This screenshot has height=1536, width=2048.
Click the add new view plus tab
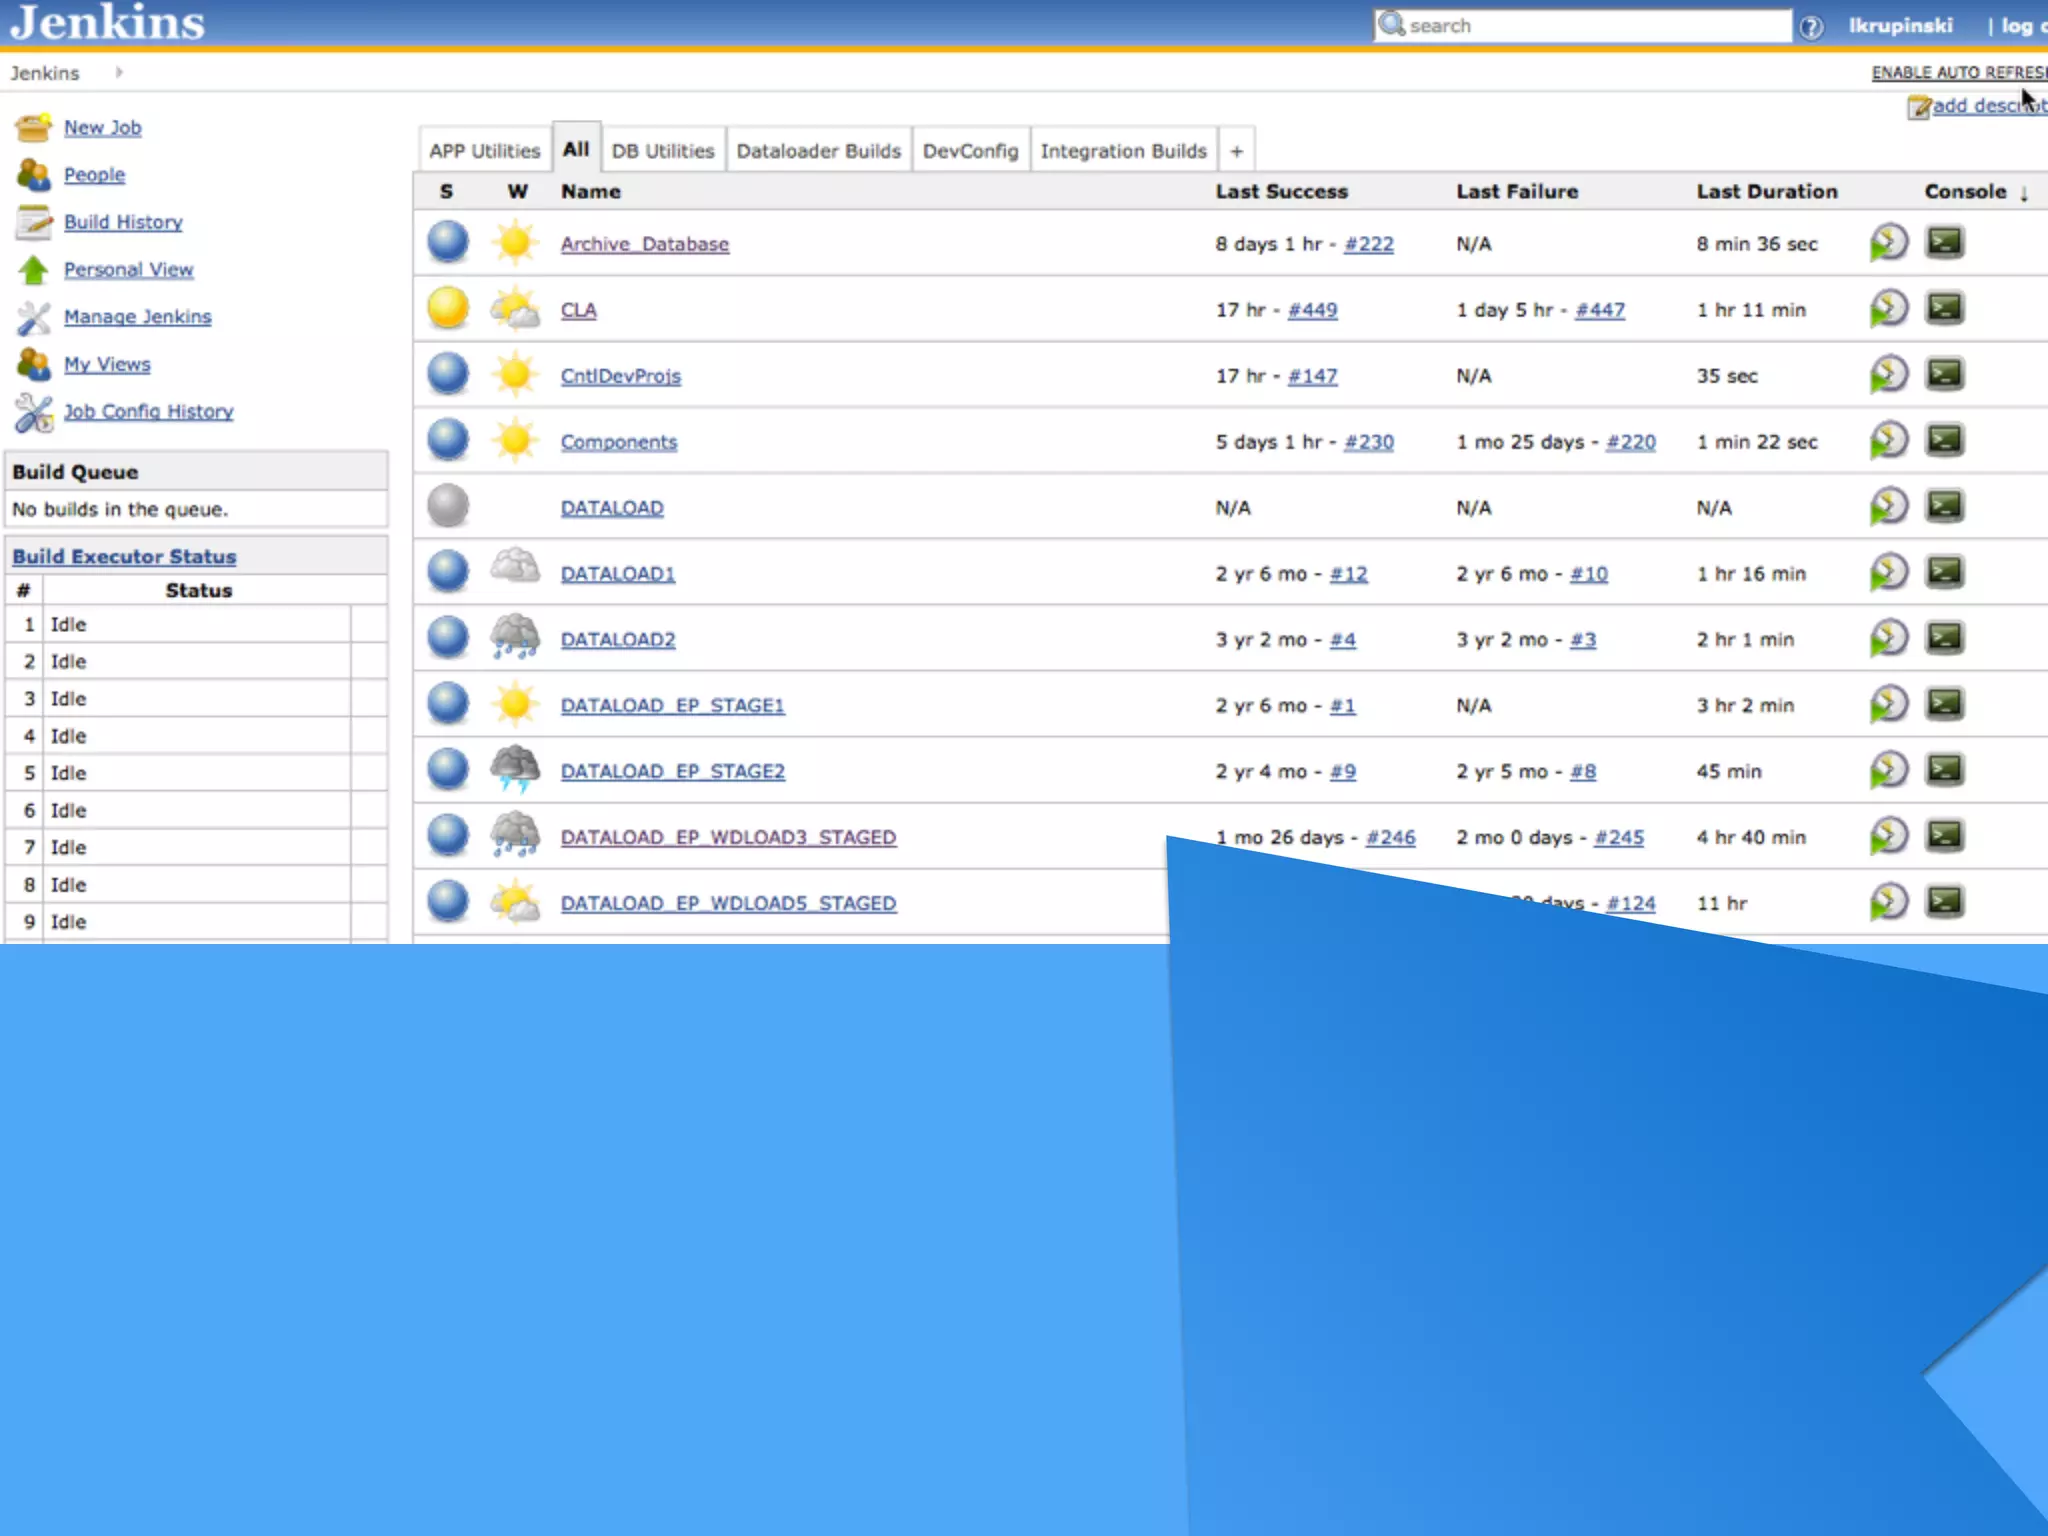(x=1236, y=151)
